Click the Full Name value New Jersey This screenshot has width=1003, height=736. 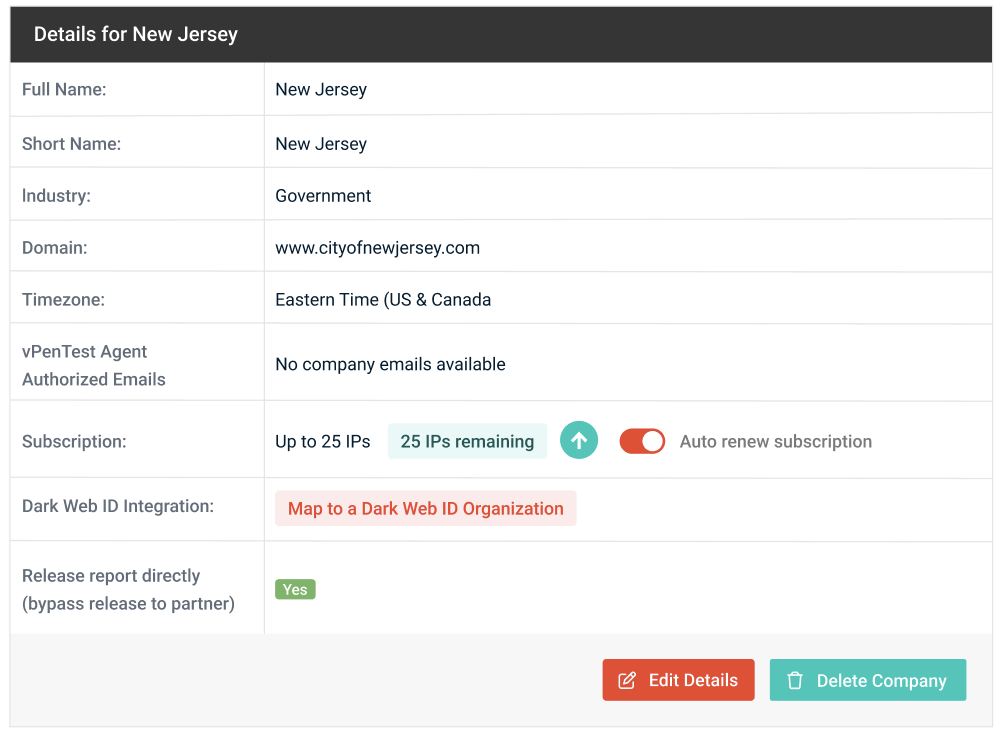click(x=321, y=89)
